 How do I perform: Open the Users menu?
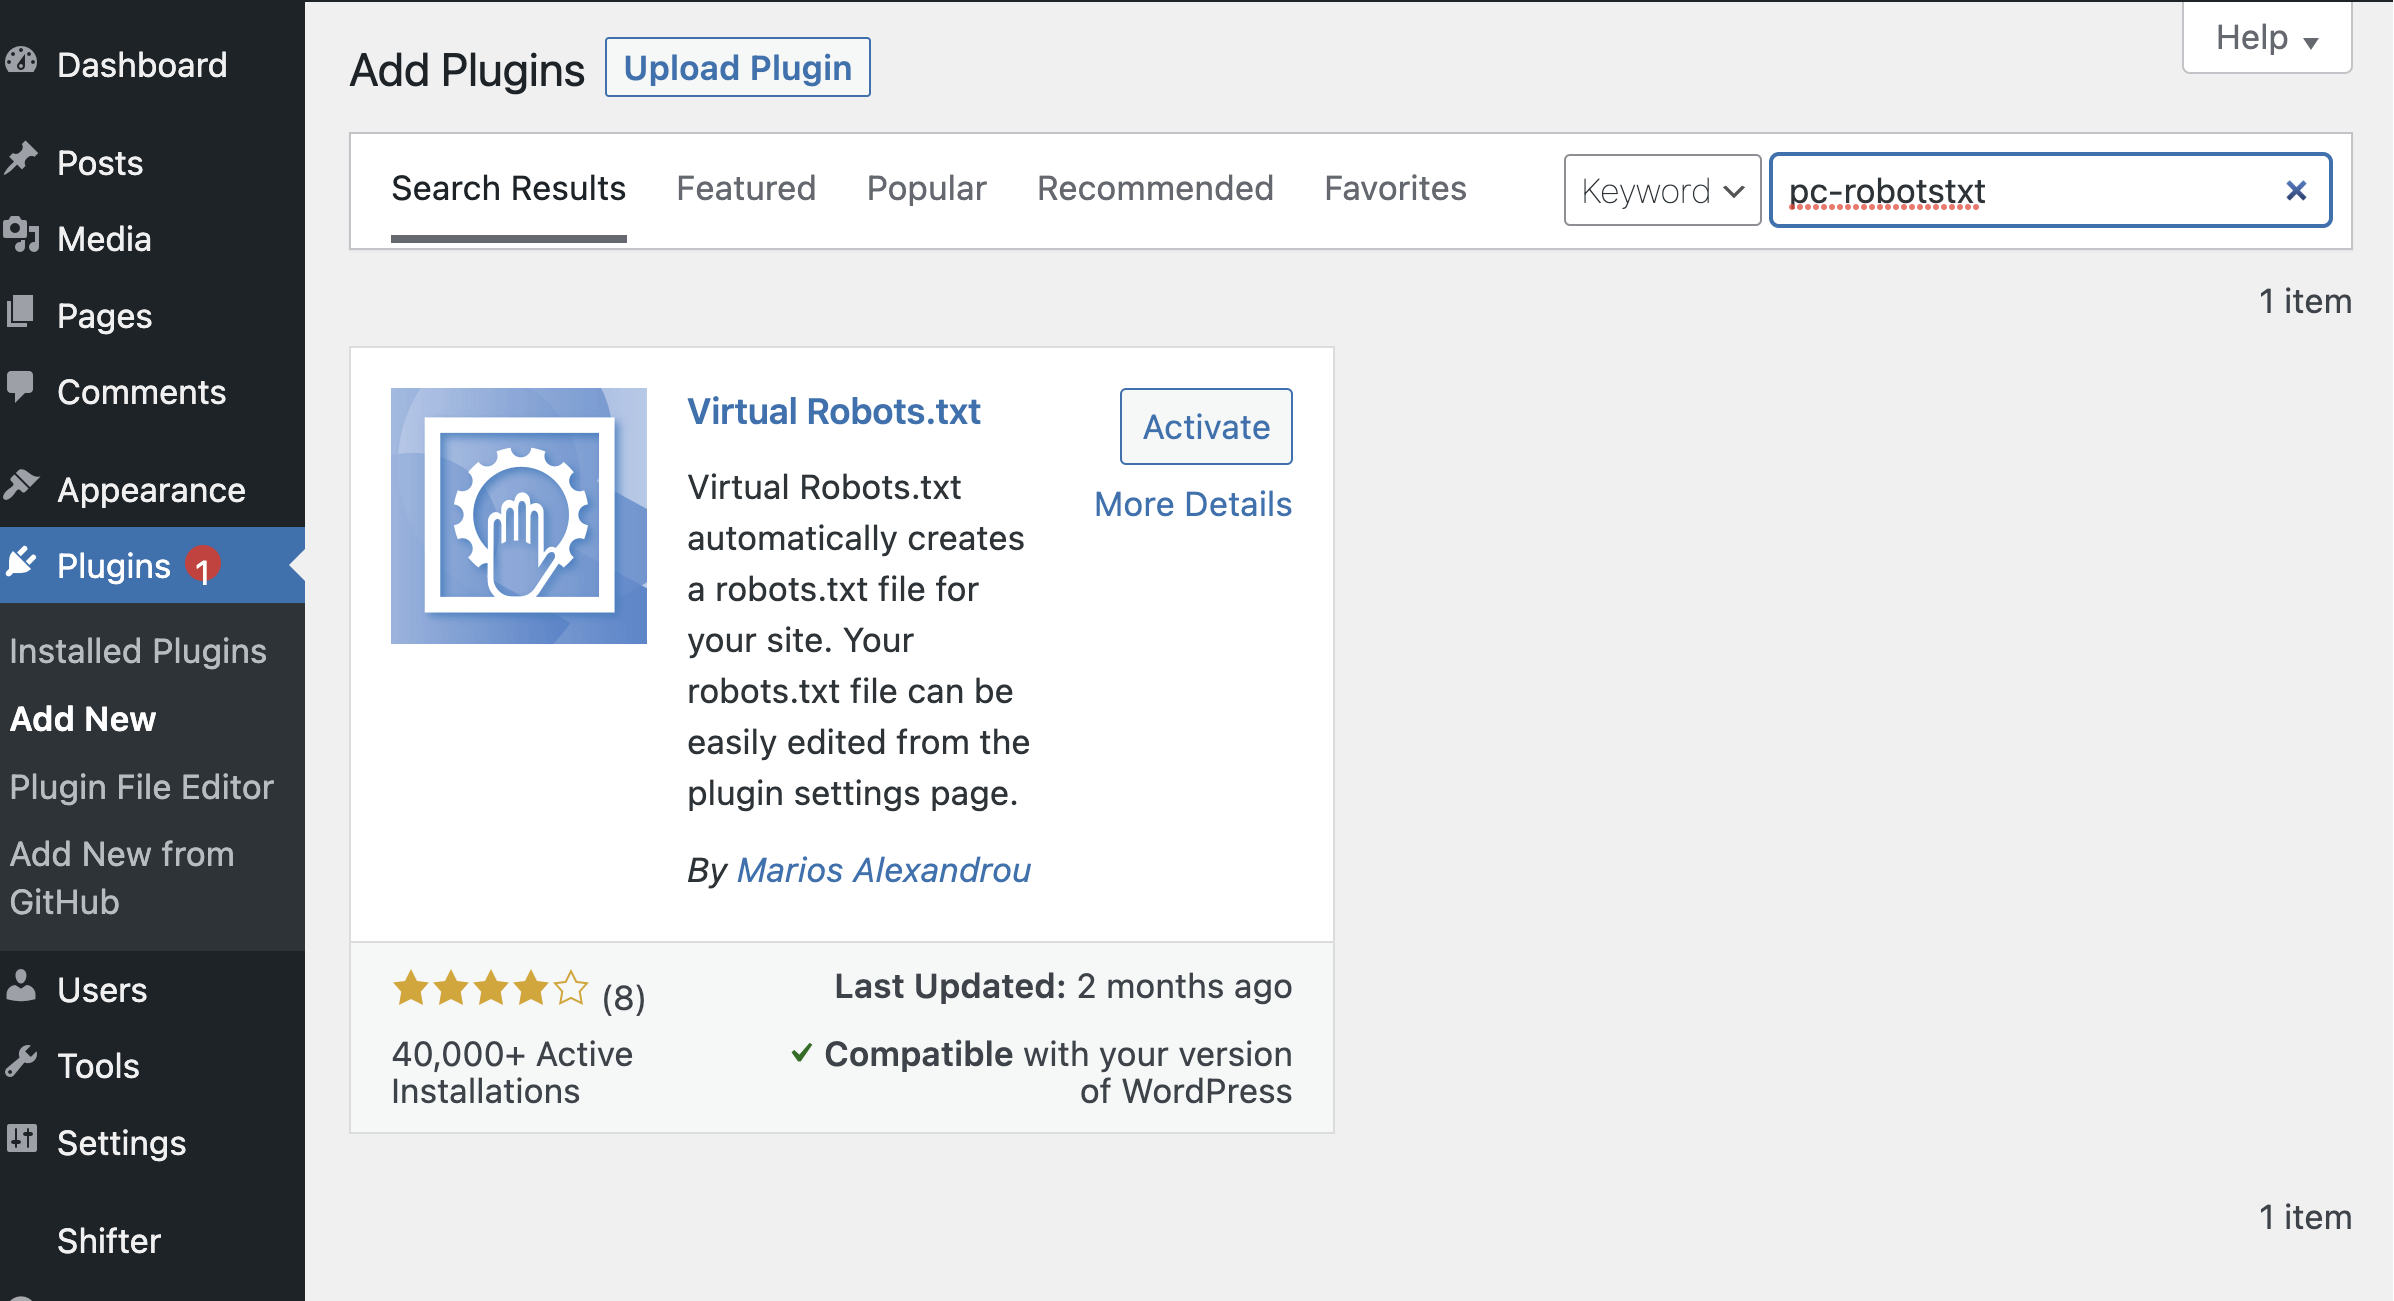point(152,990)
